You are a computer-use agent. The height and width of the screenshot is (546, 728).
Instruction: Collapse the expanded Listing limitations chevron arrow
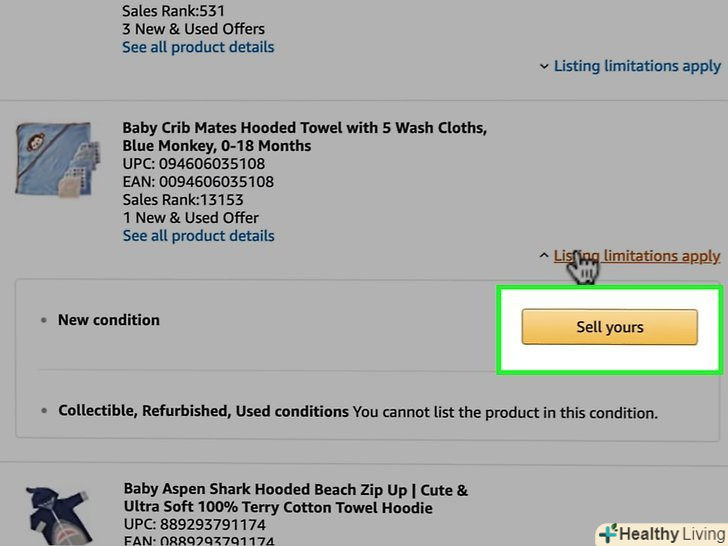coord(543,256)
